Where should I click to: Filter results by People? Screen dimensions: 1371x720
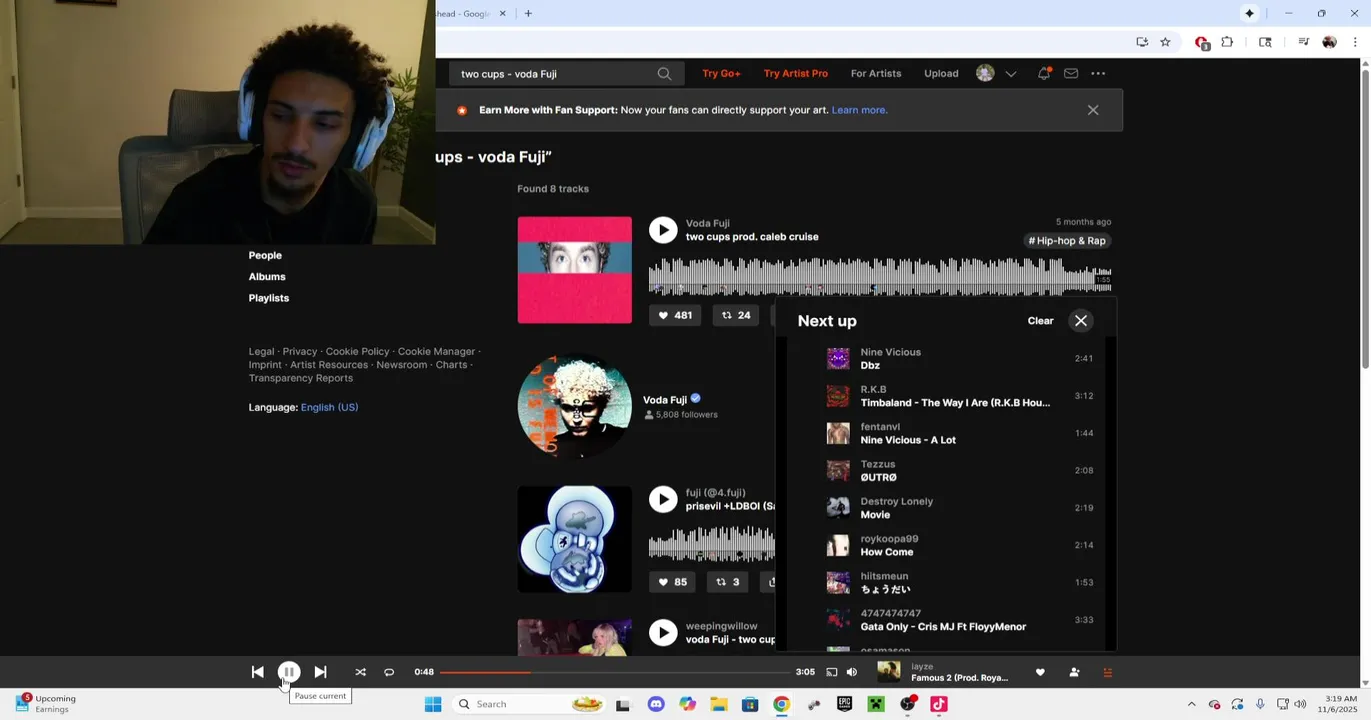pos(265,256)
